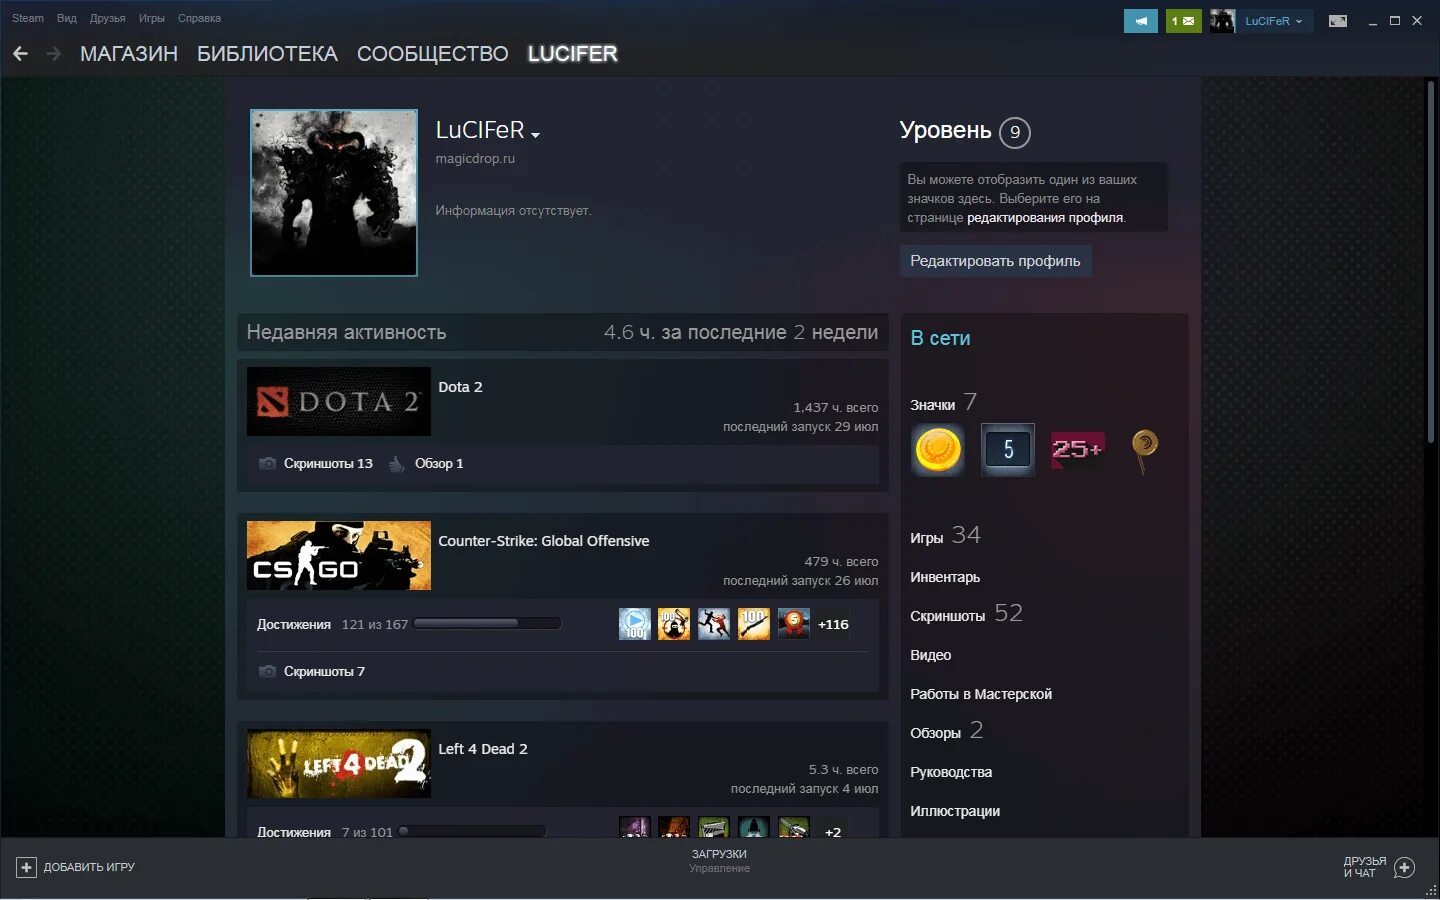Click thumbs-up icon beside Обзор 1
Viewport: 1440px width, 900px height.
click(x=396, y=463)
